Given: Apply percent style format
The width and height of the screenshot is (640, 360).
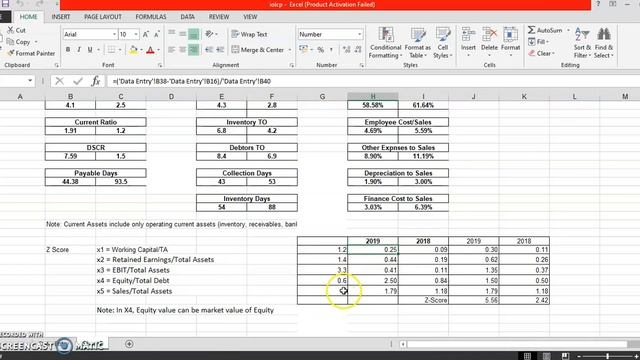Looking at the screenshot, I should (321, 50).
